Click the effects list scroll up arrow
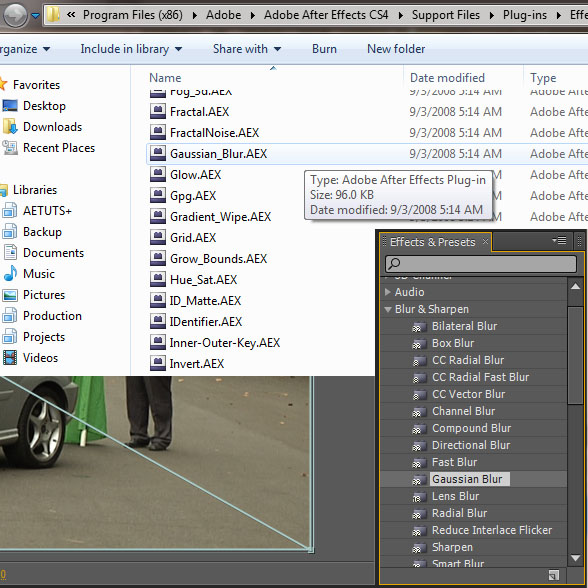This screenshot has height=588, width=588. pyautogui.click(x=575, y=287)
